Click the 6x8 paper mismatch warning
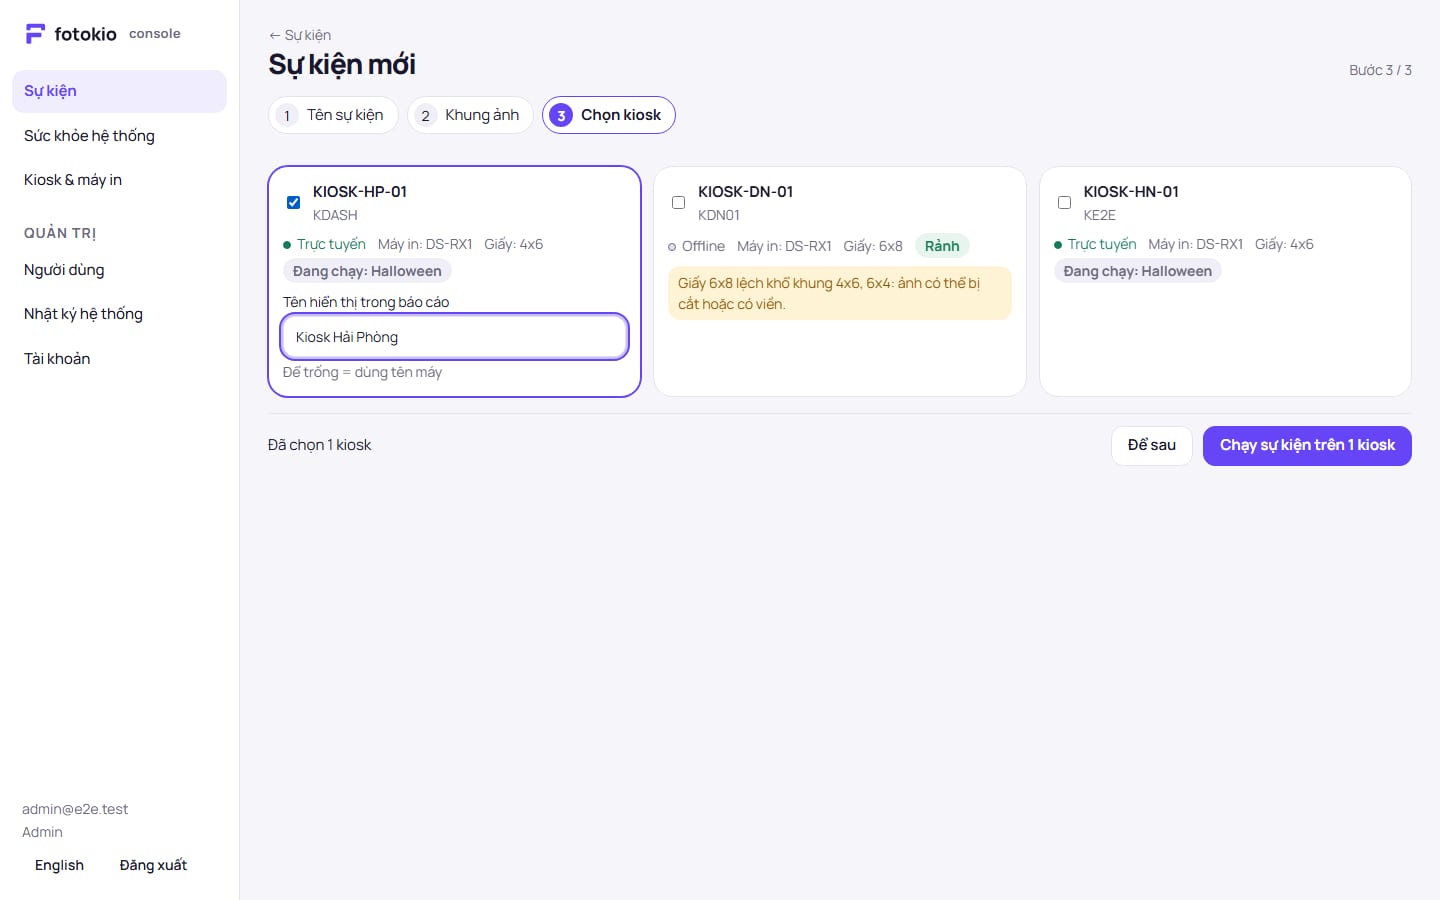This screenshot has height=900, width=1440. 840,293
